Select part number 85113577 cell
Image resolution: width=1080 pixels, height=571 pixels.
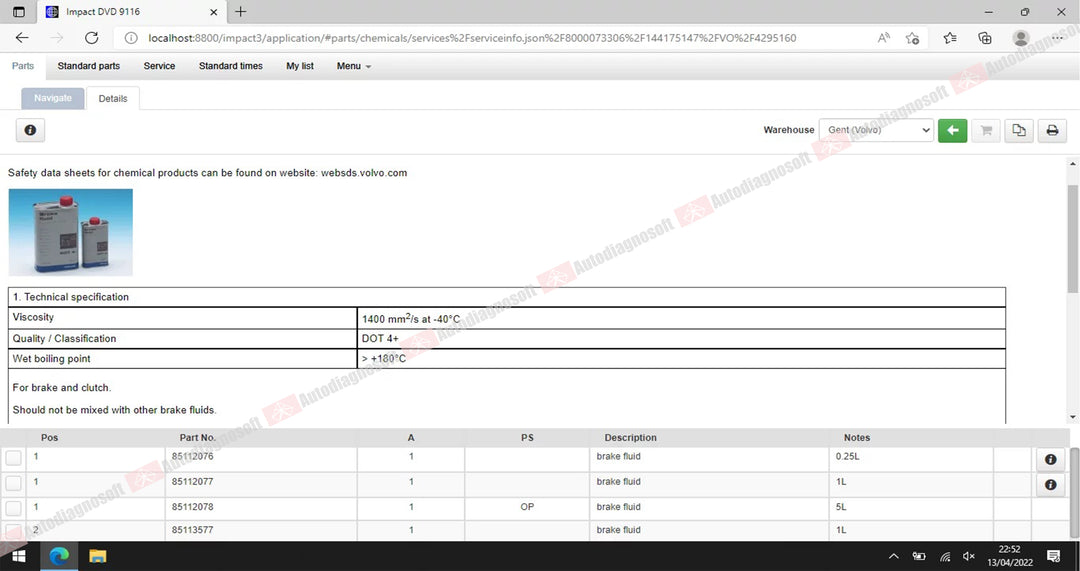[x=261, y=530]
